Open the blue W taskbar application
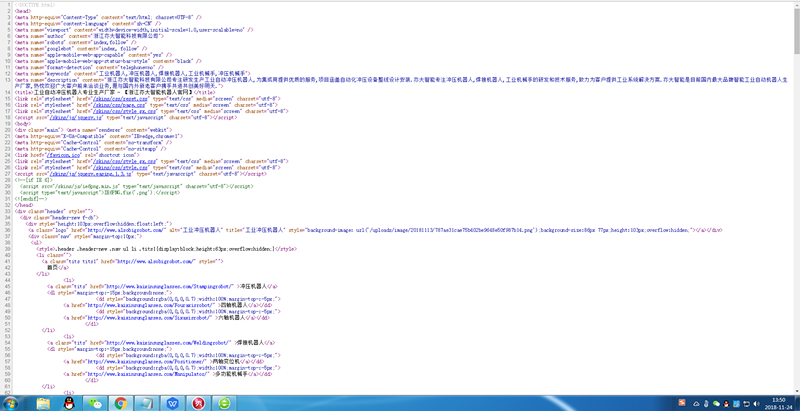 pyautogui.click(x=173, y=402)
